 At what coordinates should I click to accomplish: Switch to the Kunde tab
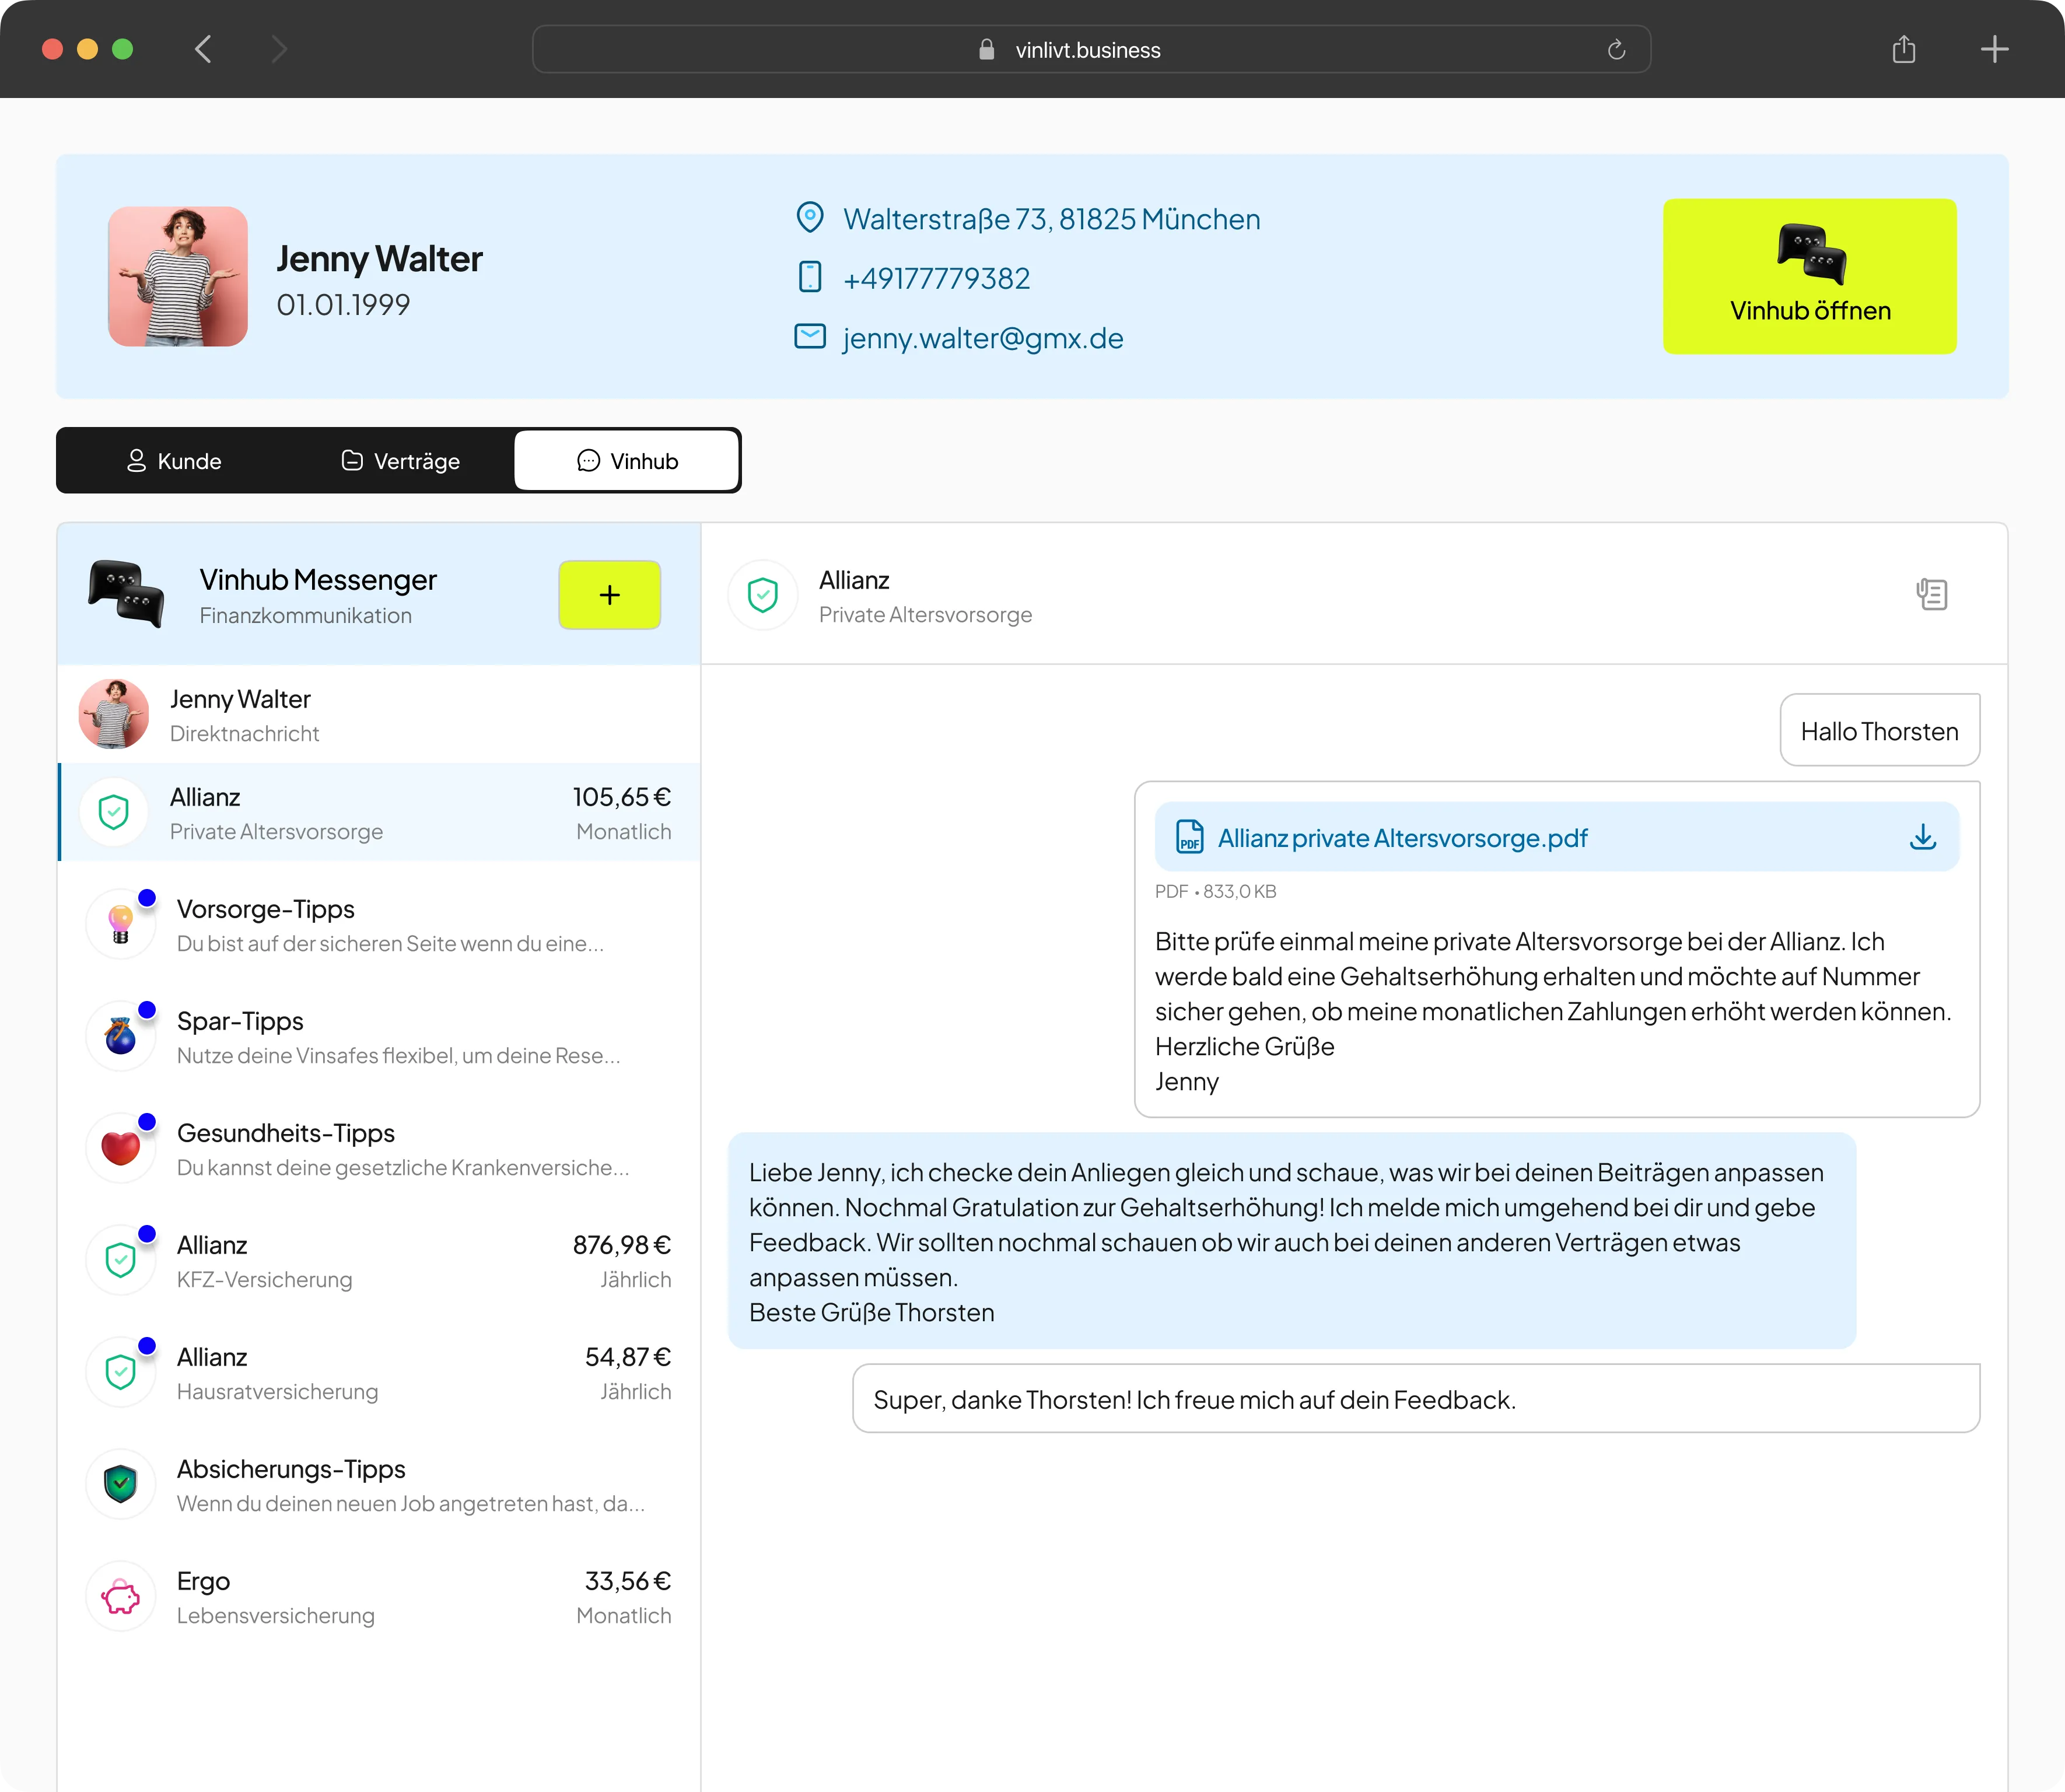[x=174, y=461]
